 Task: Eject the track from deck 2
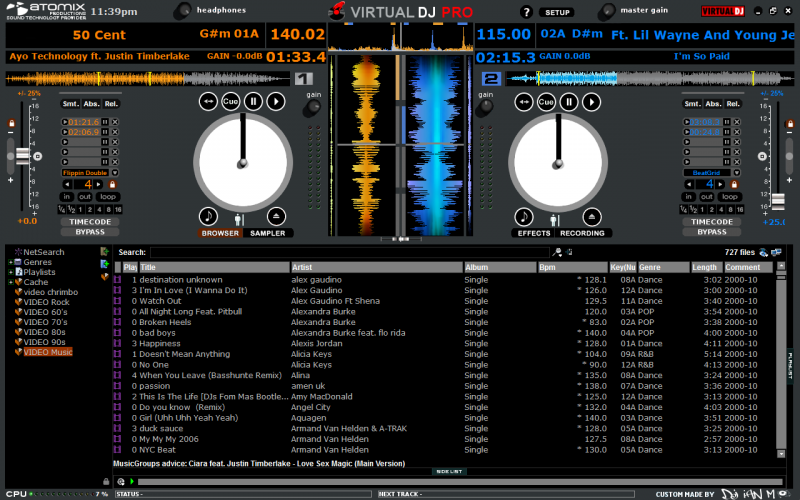592,217
